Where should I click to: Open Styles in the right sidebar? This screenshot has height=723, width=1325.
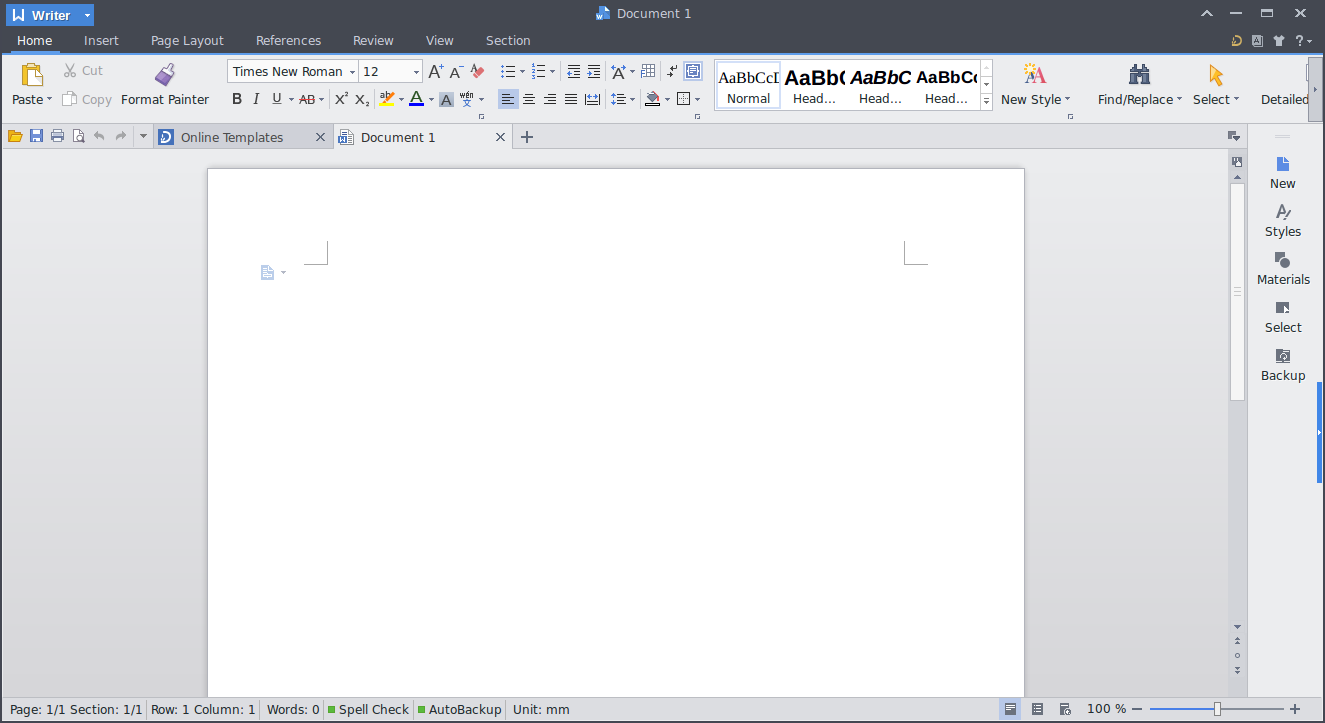(1283, 221)
